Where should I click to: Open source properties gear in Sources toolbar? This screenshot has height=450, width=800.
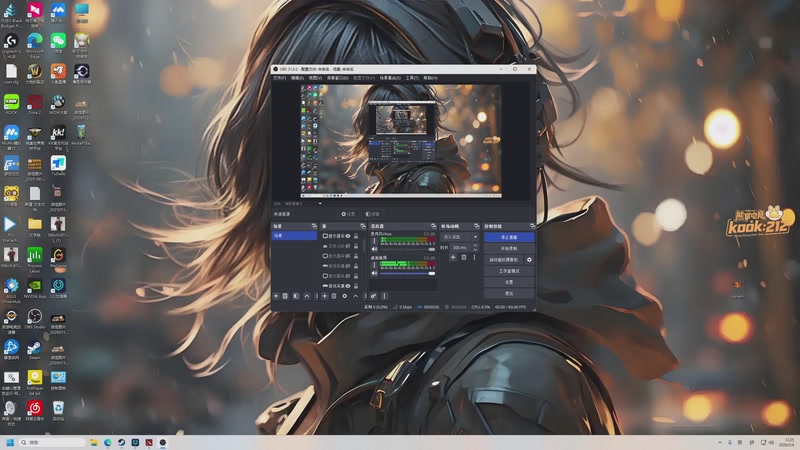[x=344, y=296]
